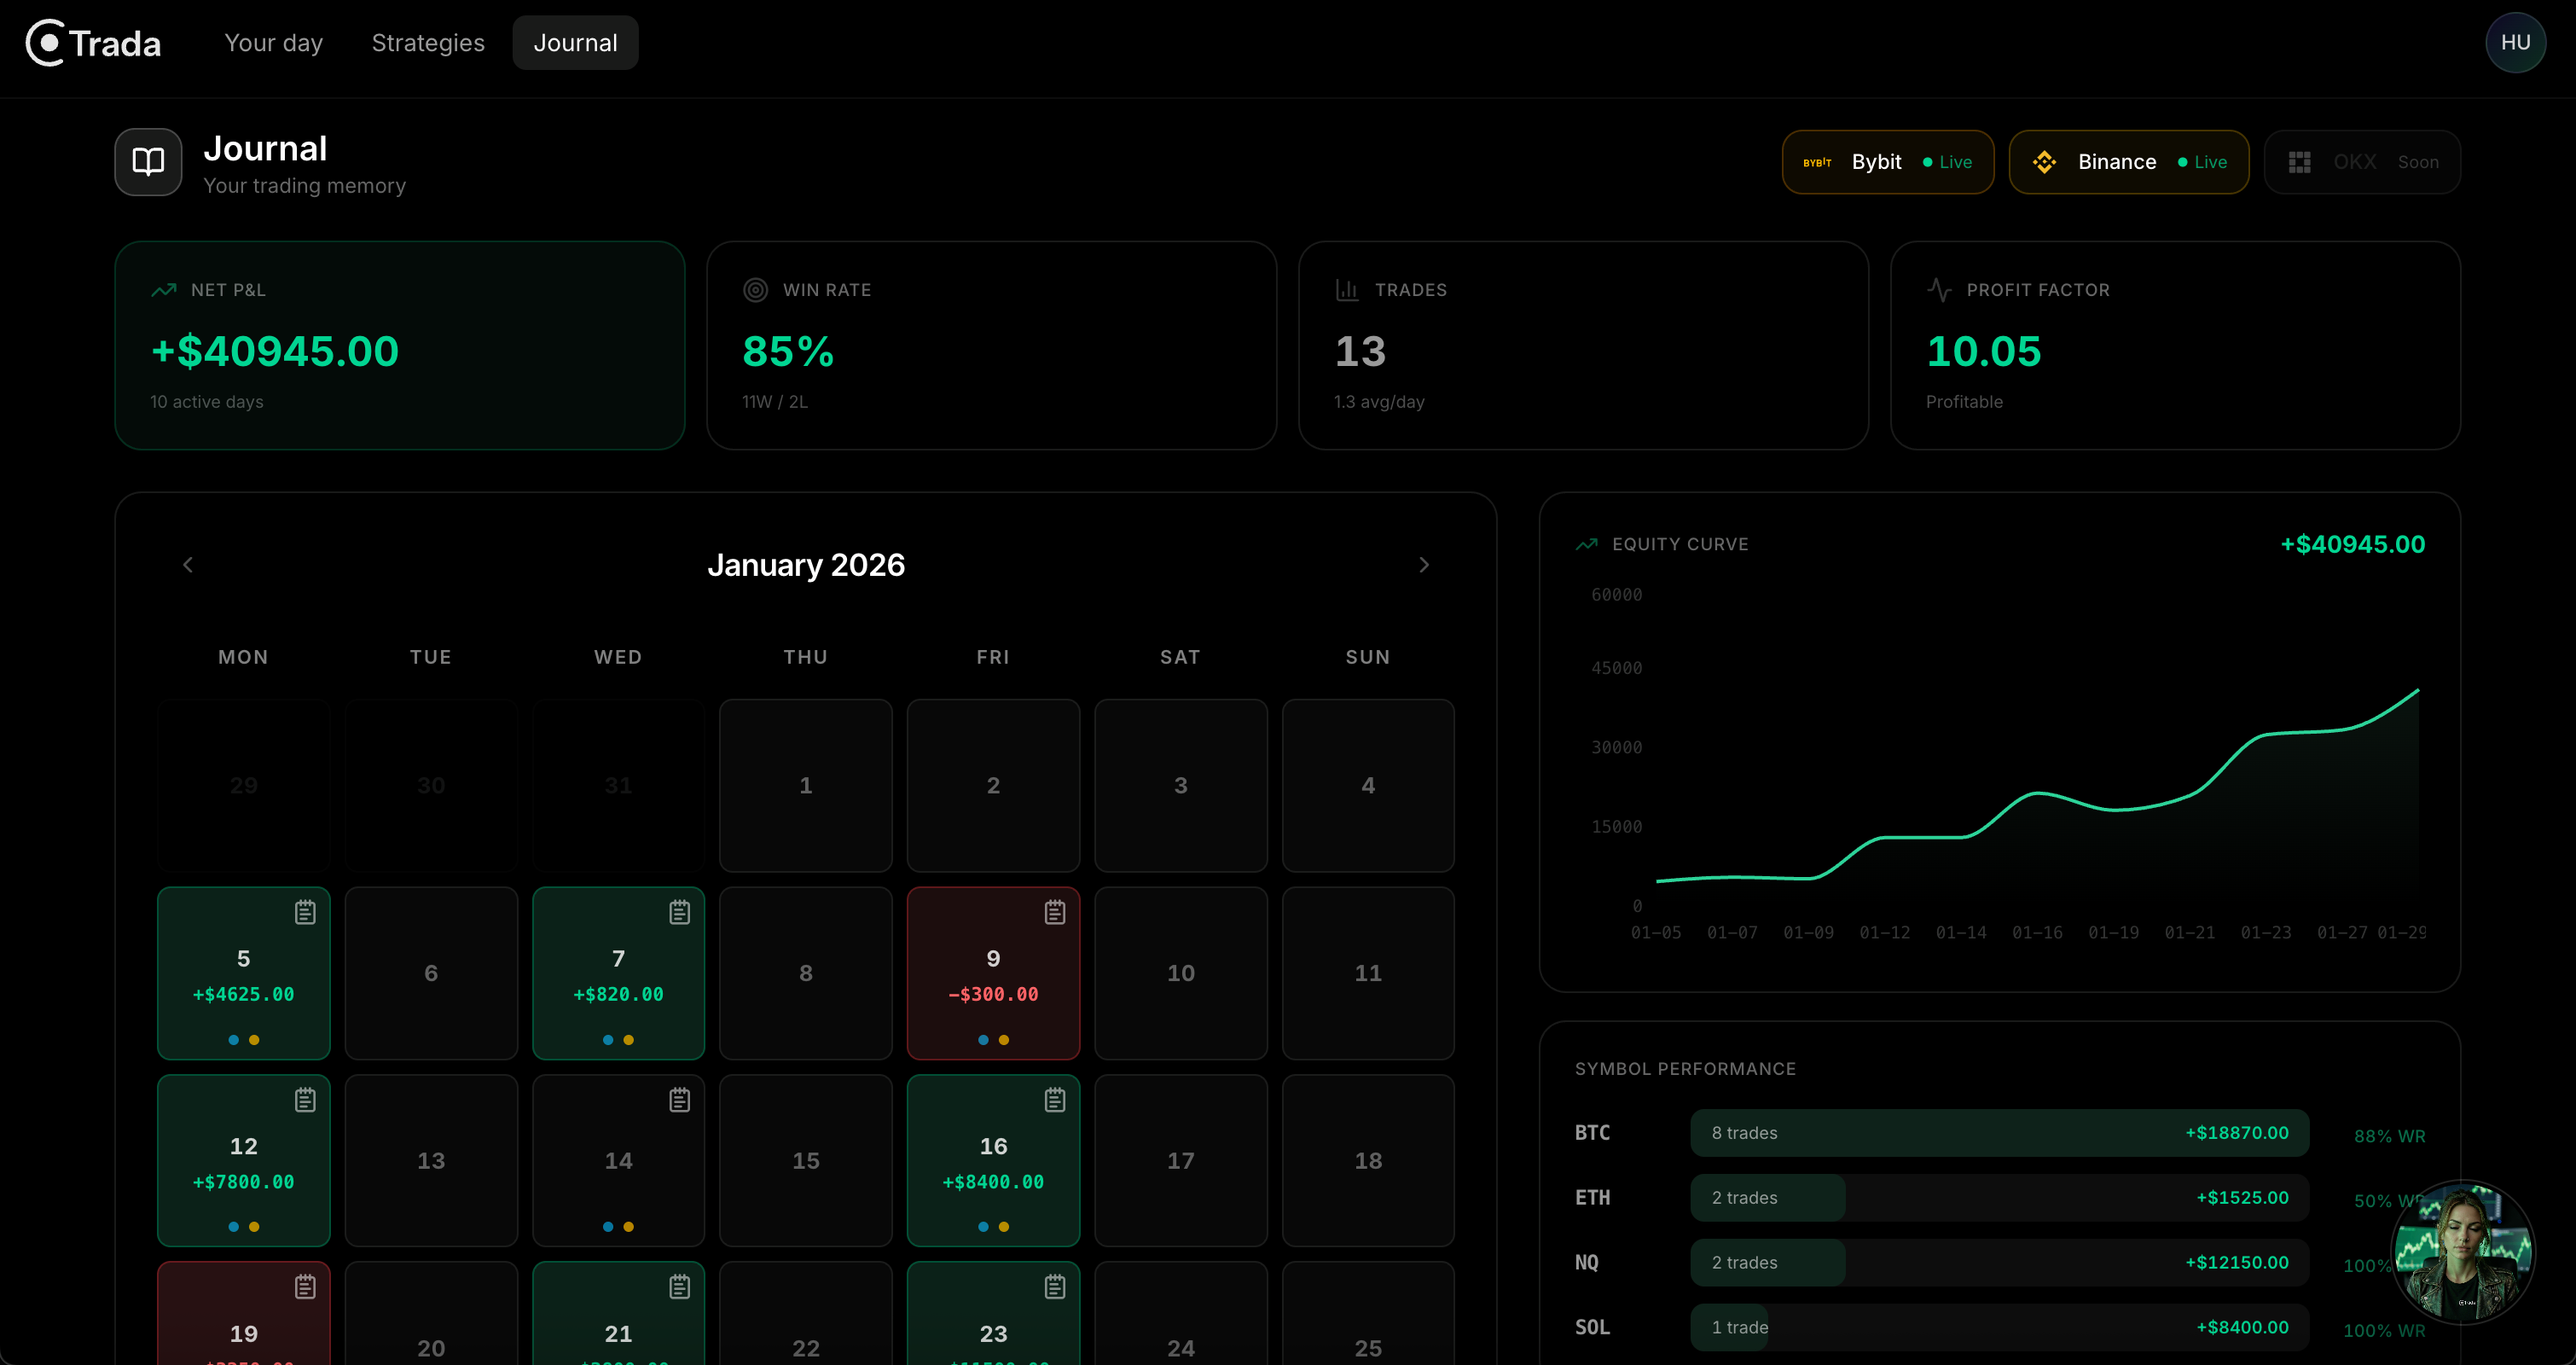Click the Trada logo

pos(90,42)
